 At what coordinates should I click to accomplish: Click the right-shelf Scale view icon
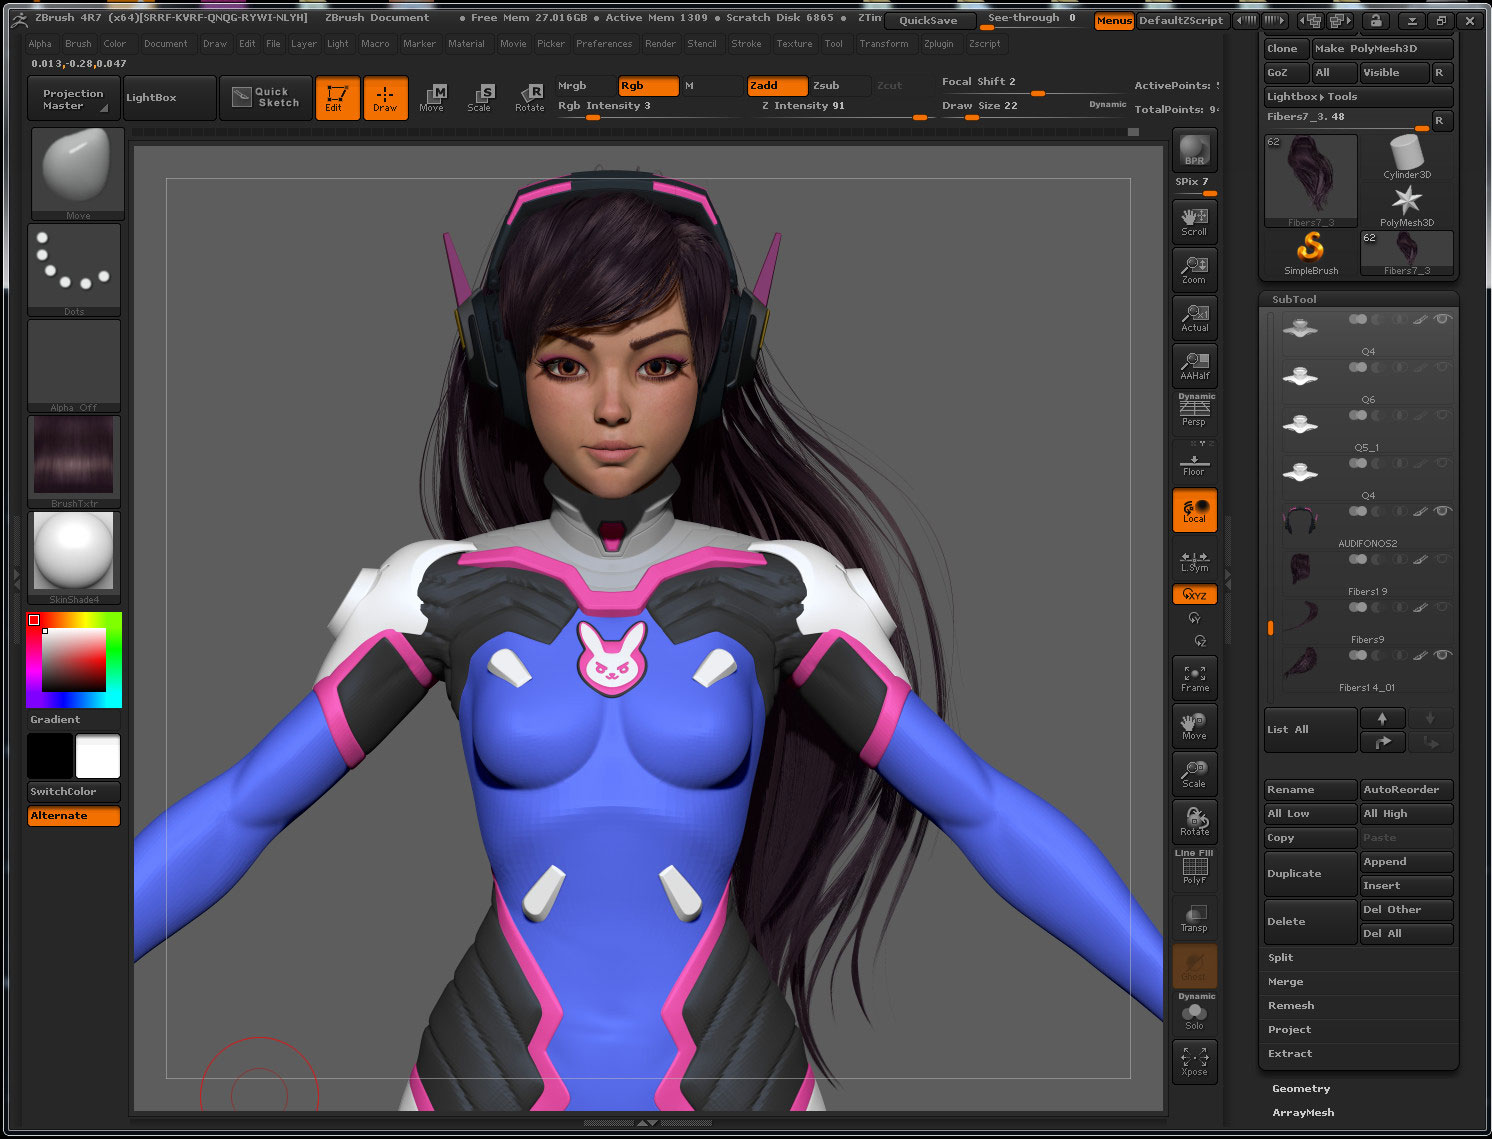tap(1194, 774)
